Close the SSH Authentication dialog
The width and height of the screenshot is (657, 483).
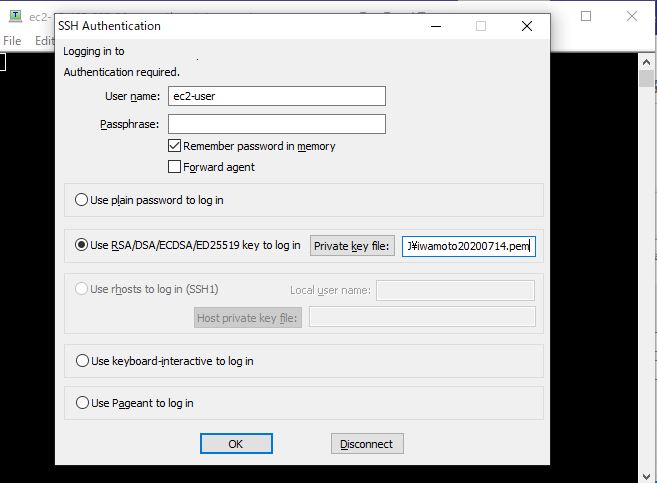coord(527,27)
